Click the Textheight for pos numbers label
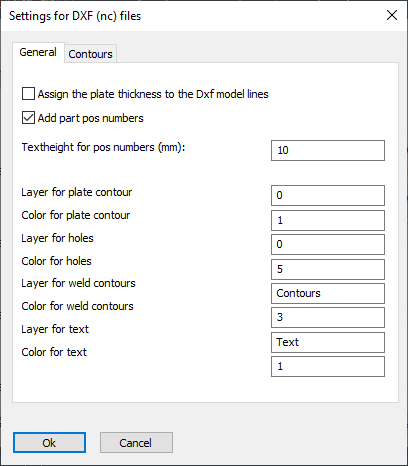Screen dimensions: 408x466 pos(103,147)
